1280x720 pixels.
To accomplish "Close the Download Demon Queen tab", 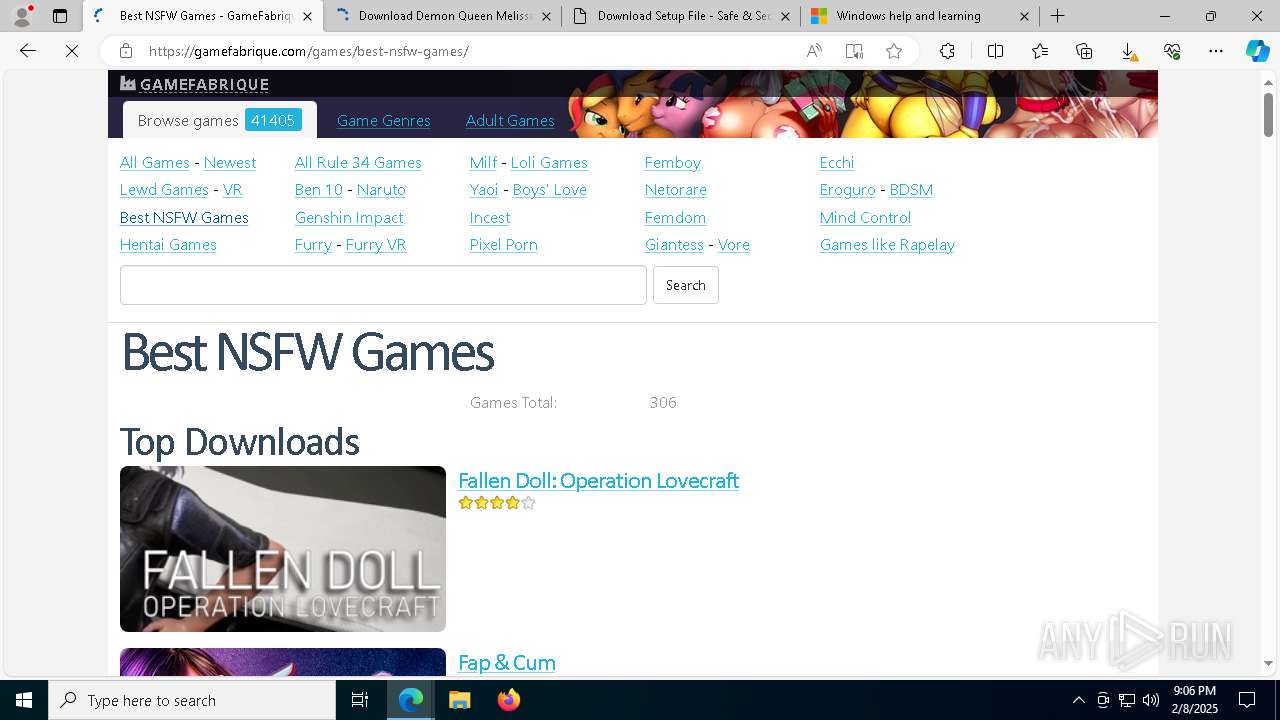I will tap(546, 16).
